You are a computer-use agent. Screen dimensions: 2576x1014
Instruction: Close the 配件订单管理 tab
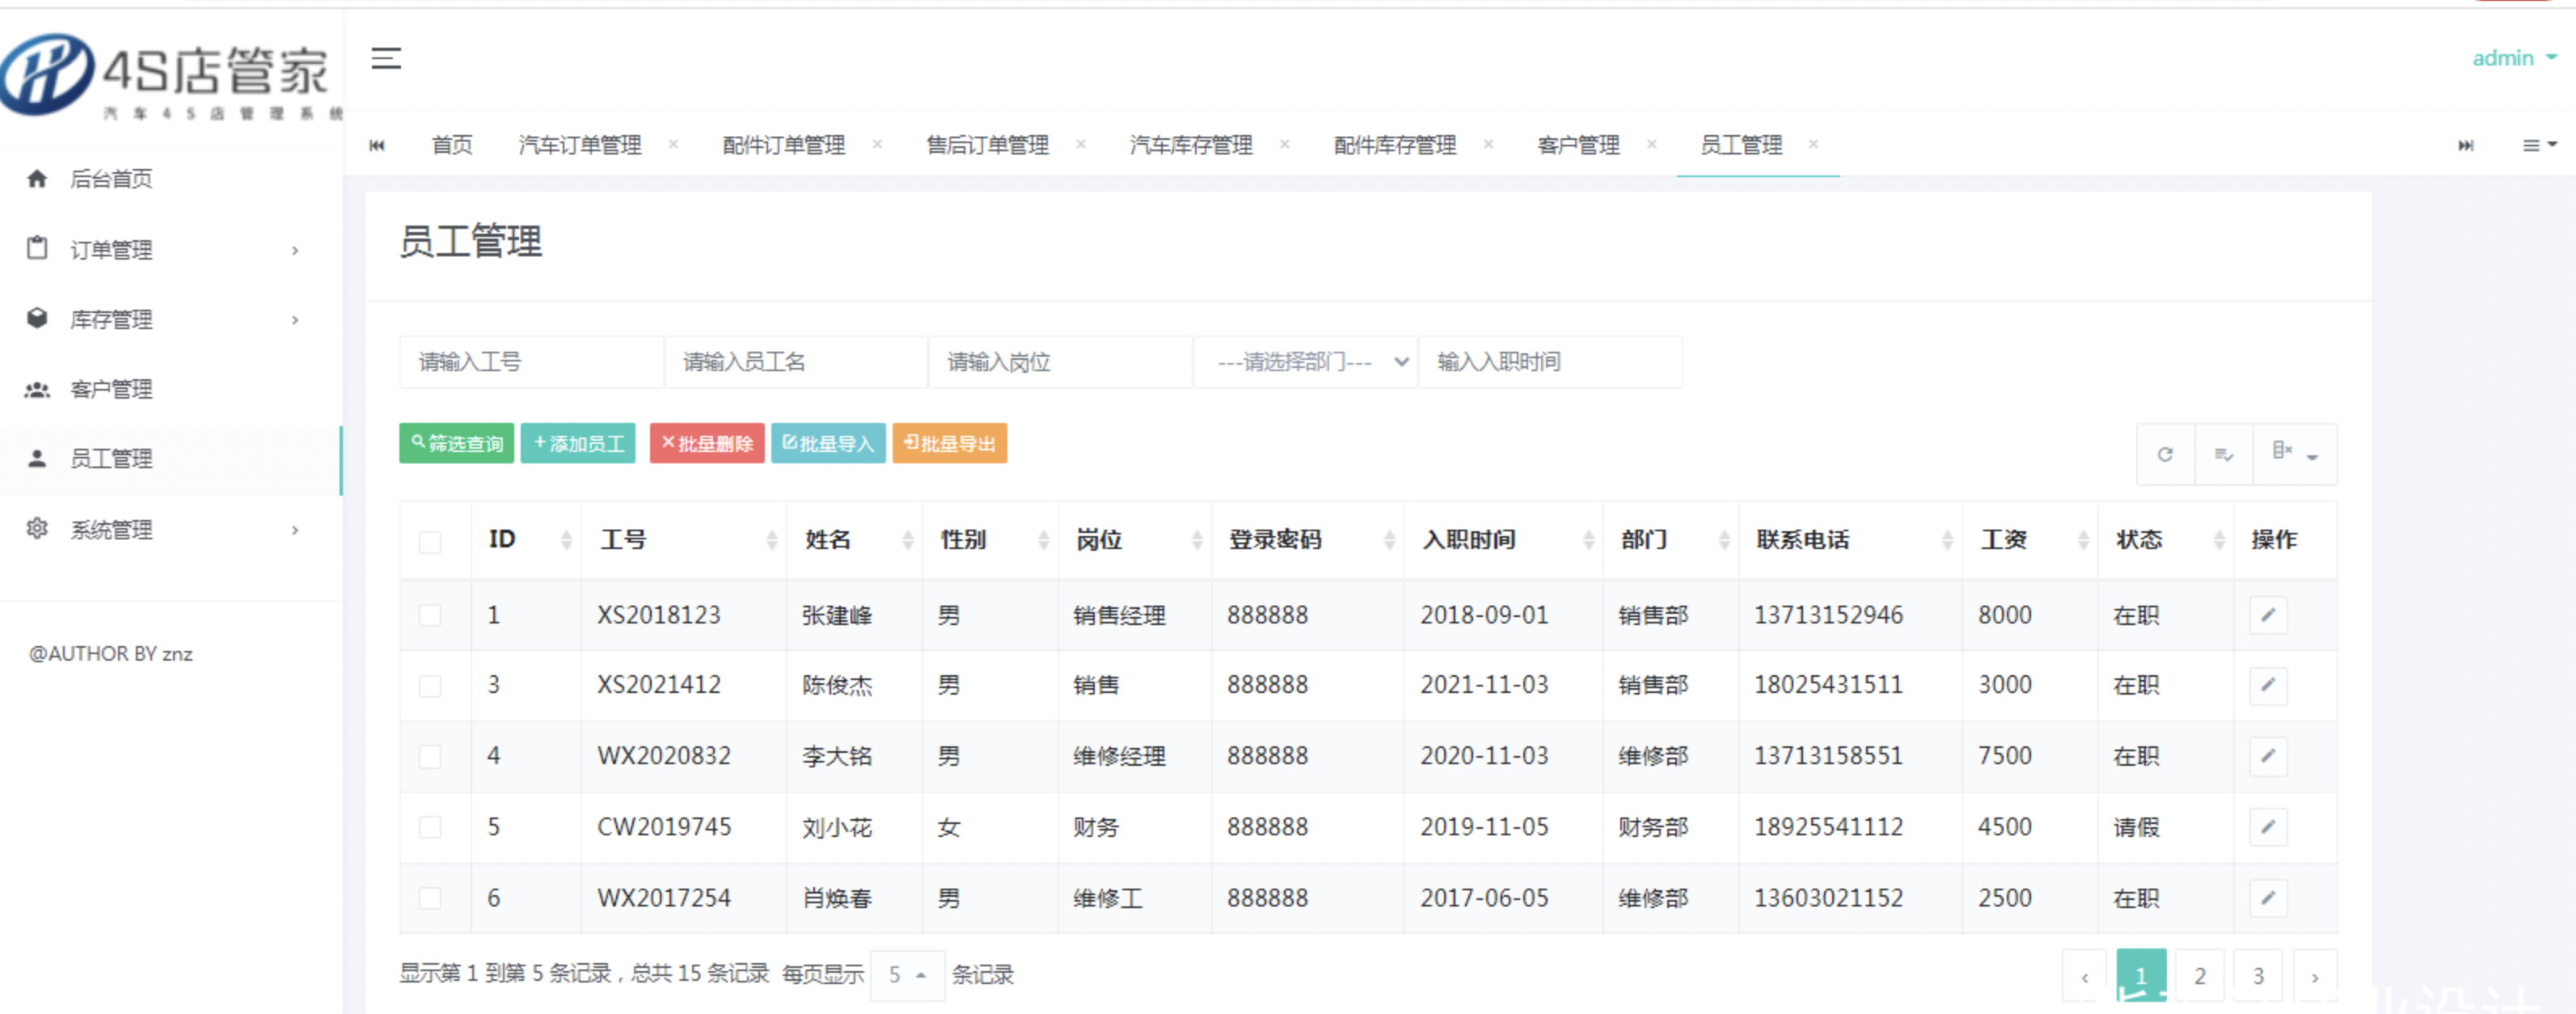[x=877, y=144]
